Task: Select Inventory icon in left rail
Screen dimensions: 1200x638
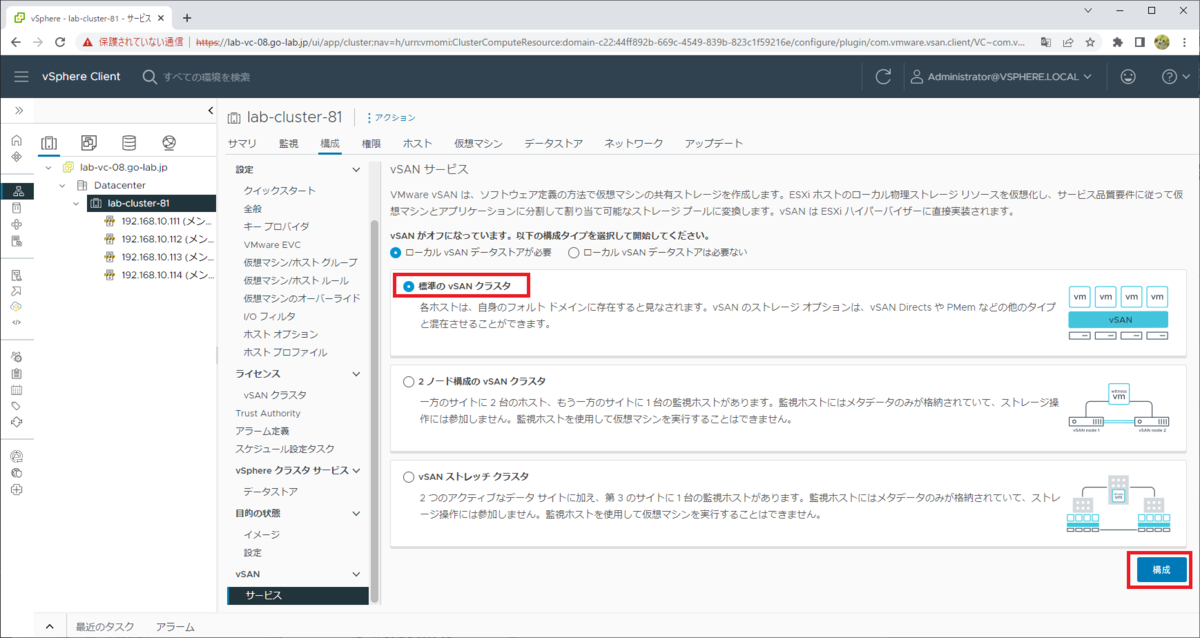Action: click(16, 191)
